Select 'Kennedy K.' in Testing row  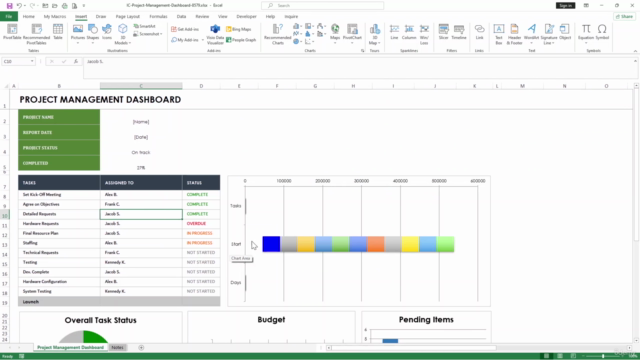pos(115,262)
